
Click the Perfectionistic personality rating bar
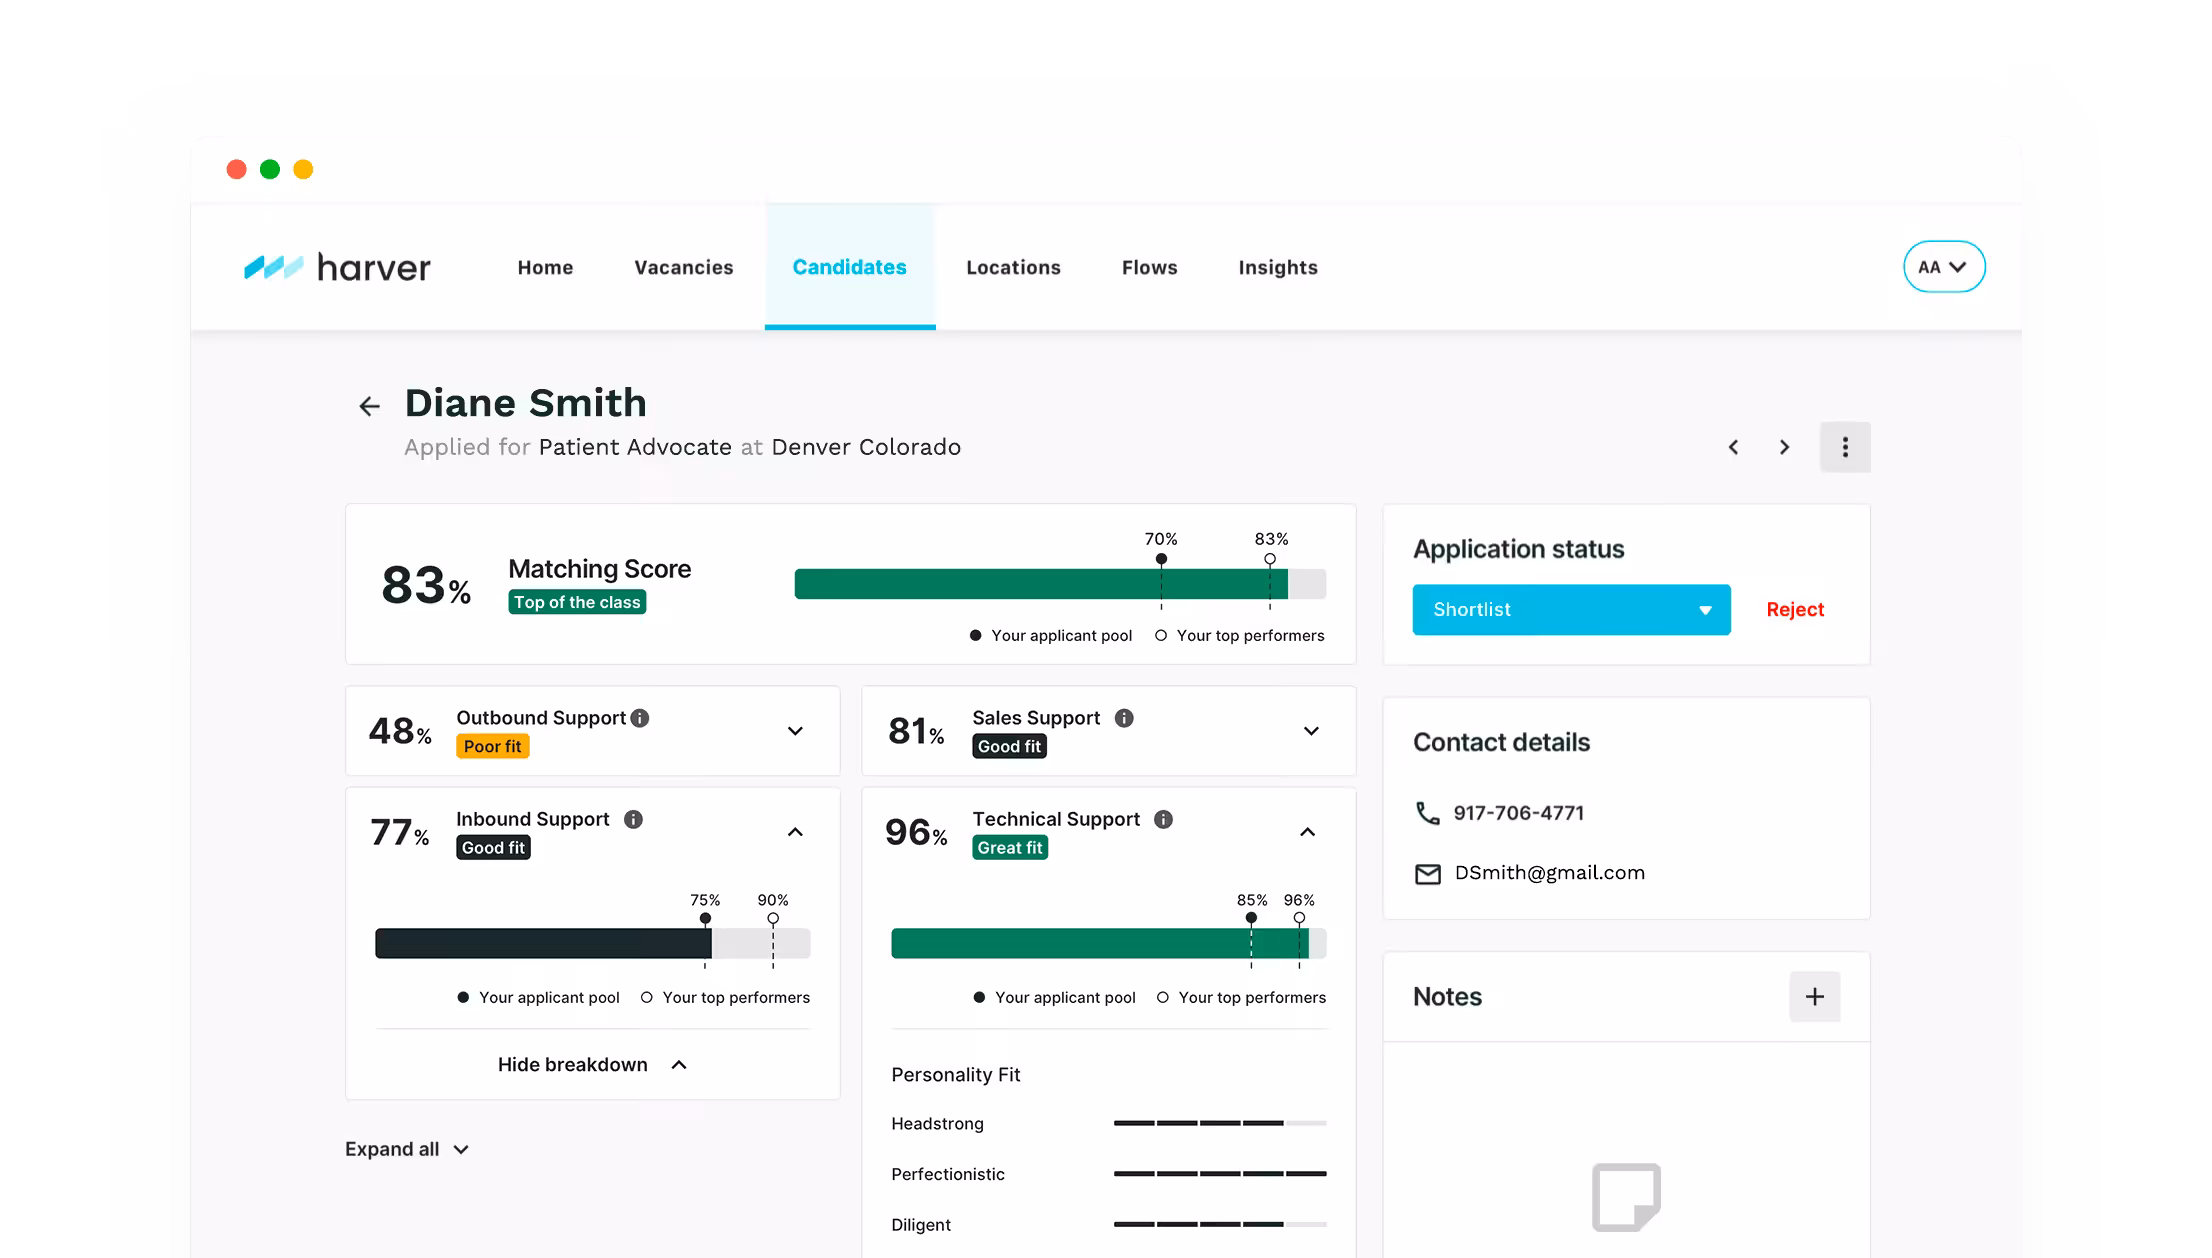[x=1220, y=1173]
